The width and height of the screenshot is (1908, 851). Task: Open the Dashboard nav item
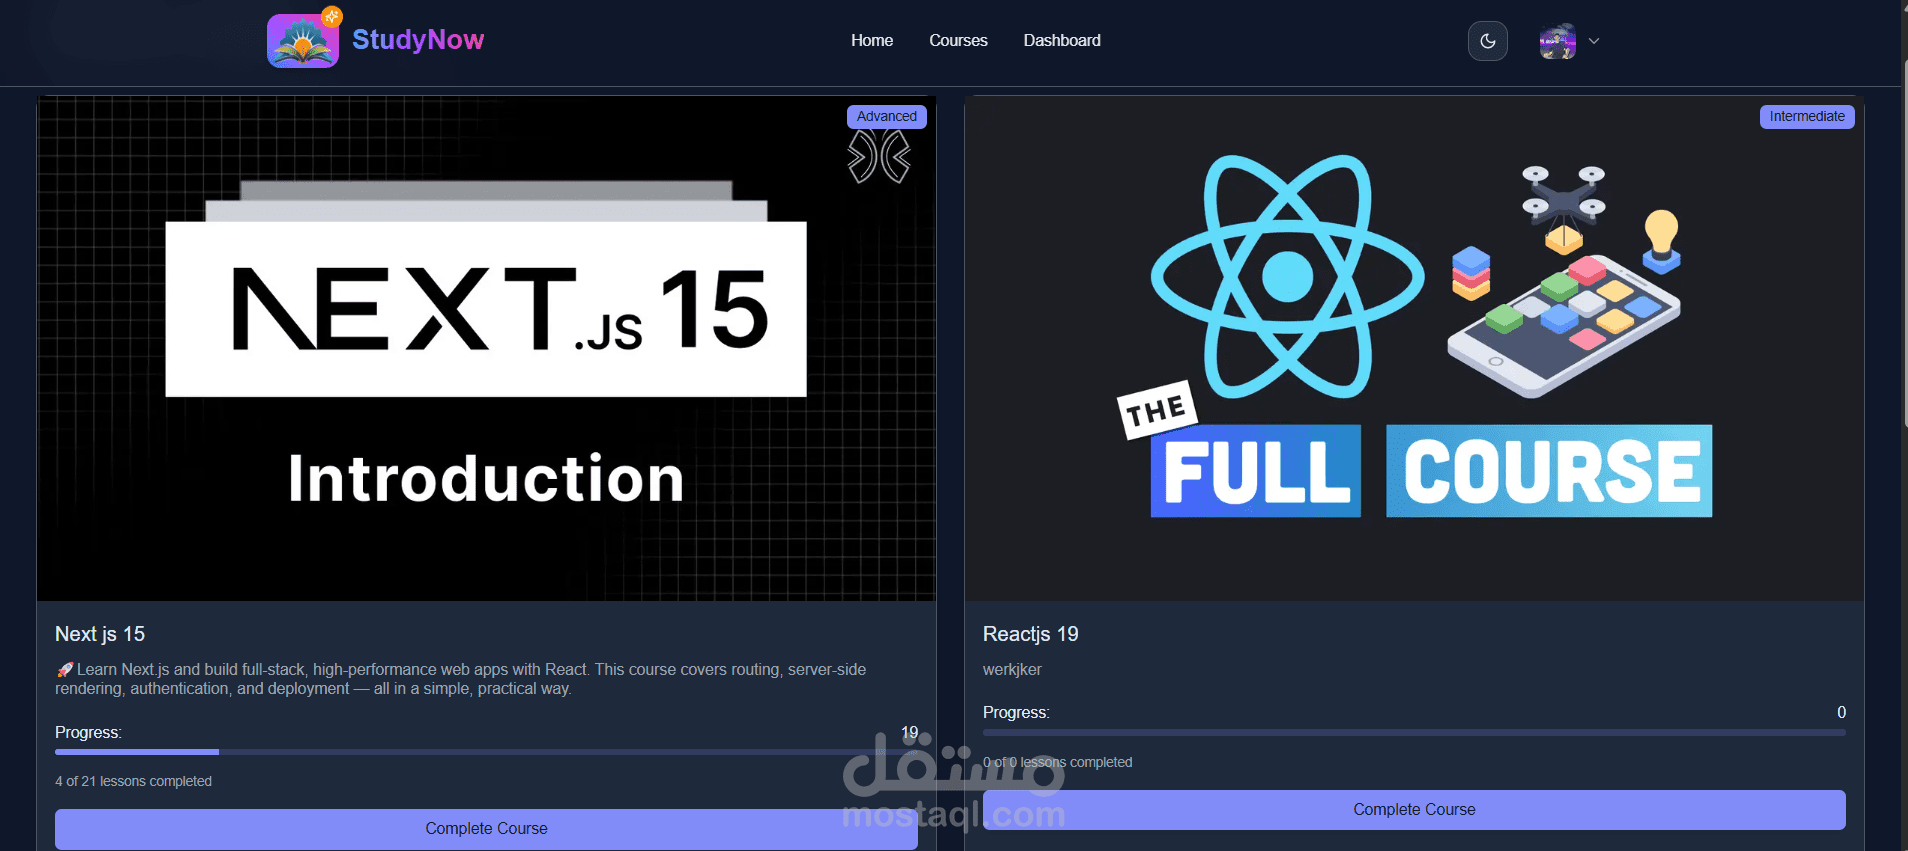coord(1062,41)
